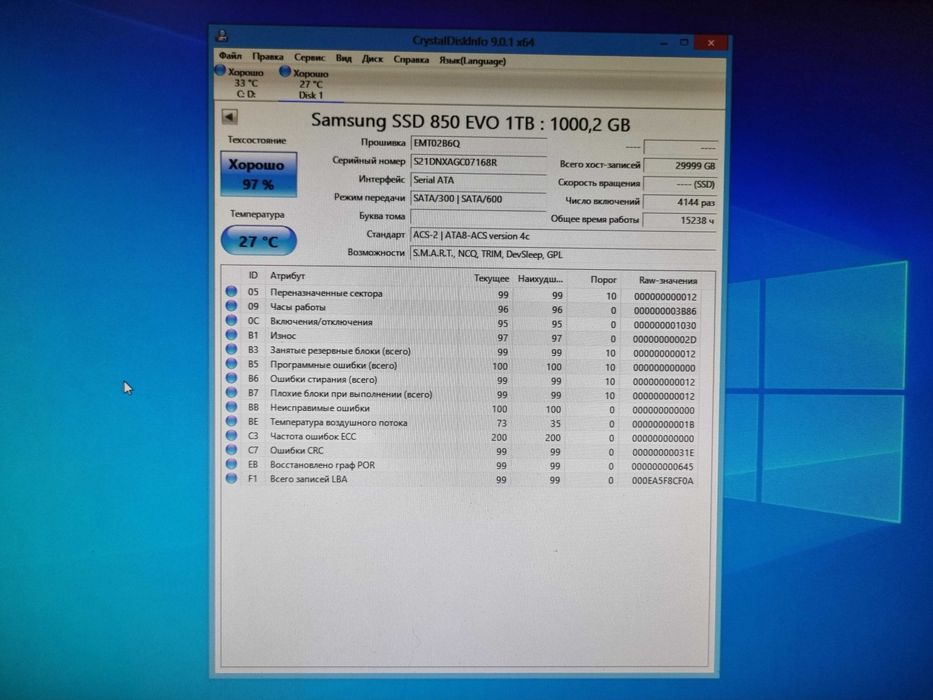The height and width of the screenshot is (700, 933).
Task: Click the status icon for attribute F1
Action: [x=231, y=478]
